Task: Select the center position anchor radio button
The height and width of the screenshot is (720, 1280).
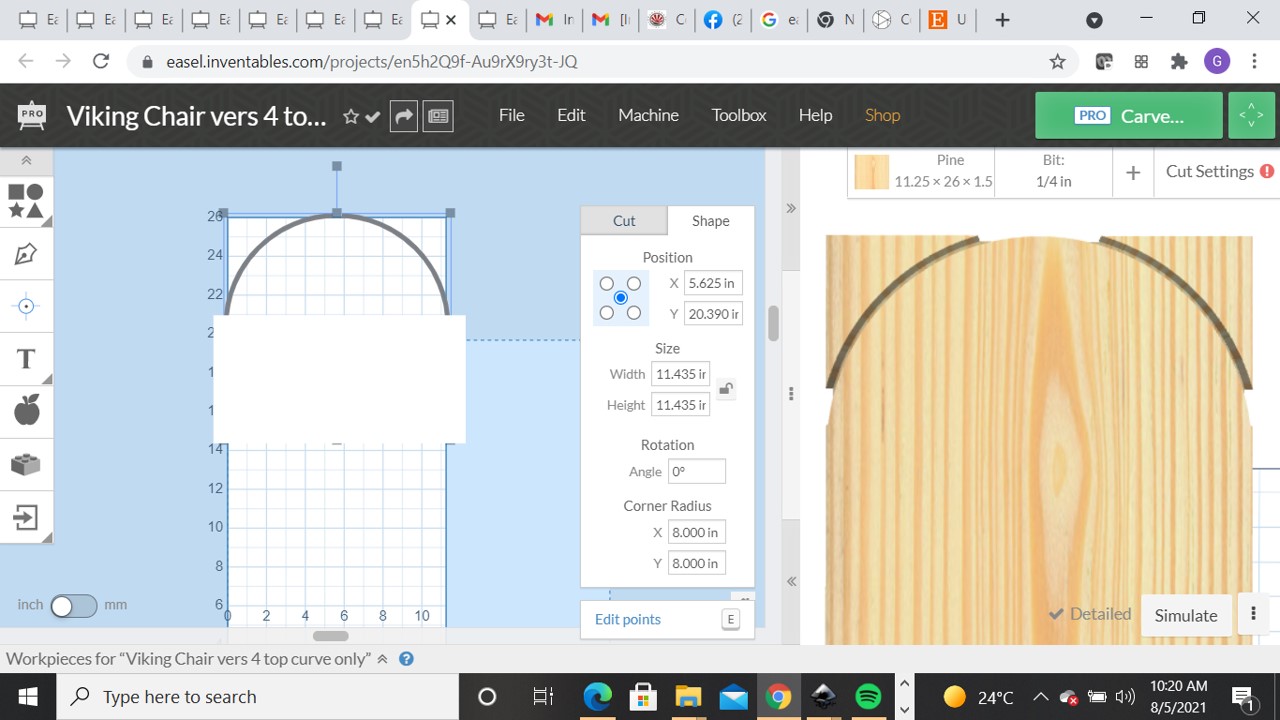Action: coord(620,297)
